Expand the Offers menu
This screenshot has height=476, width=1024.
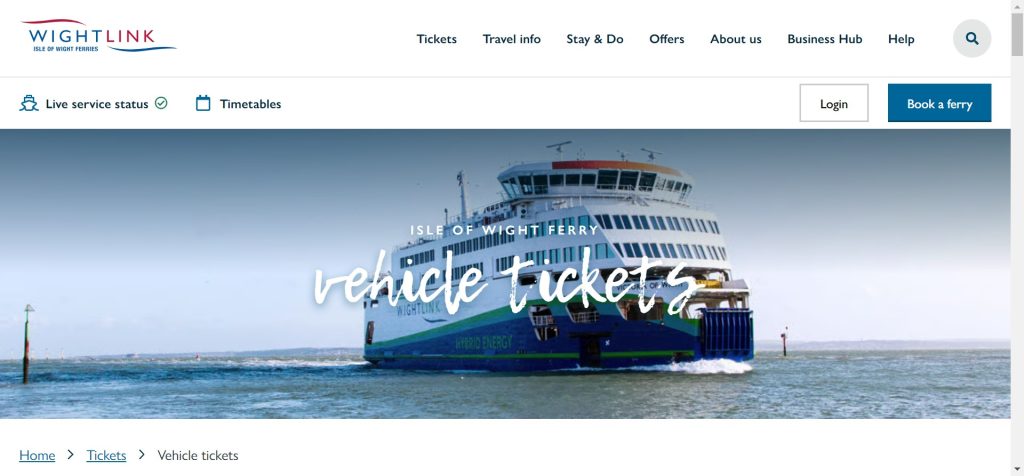[666, 39]
